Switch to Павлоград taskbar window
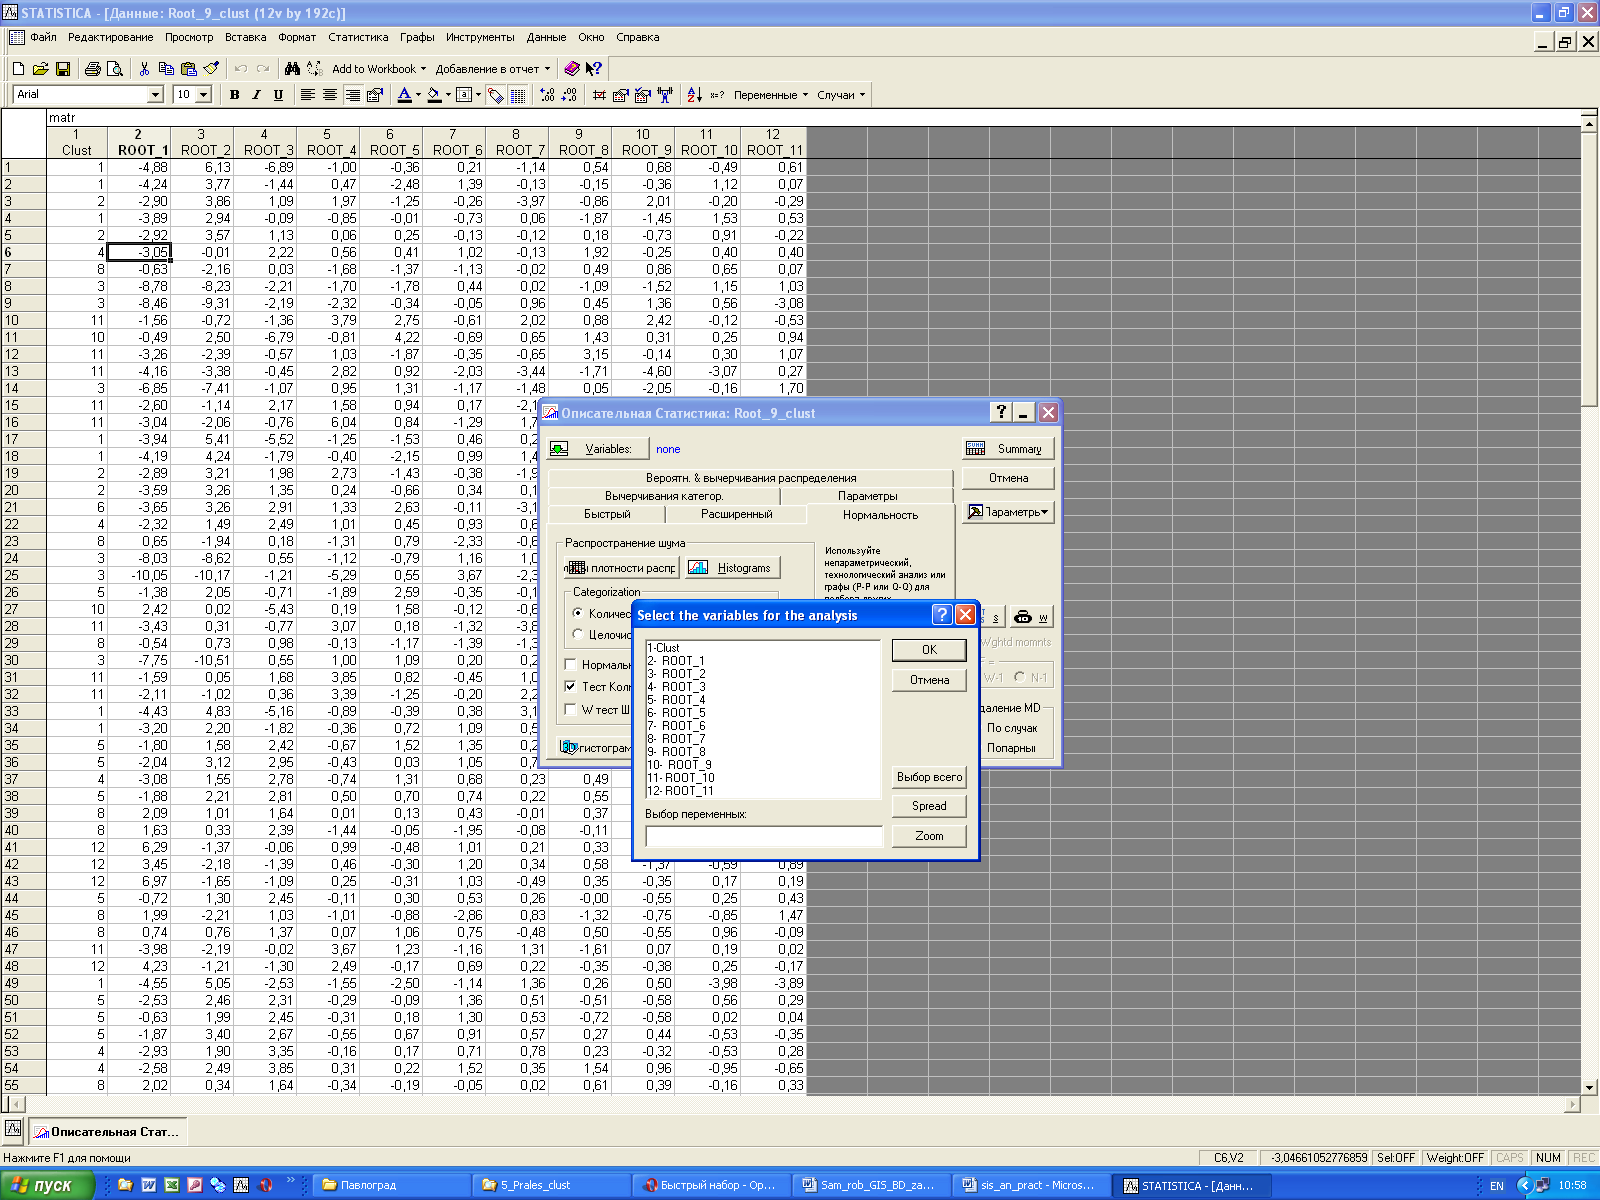 click(389, 1185)
